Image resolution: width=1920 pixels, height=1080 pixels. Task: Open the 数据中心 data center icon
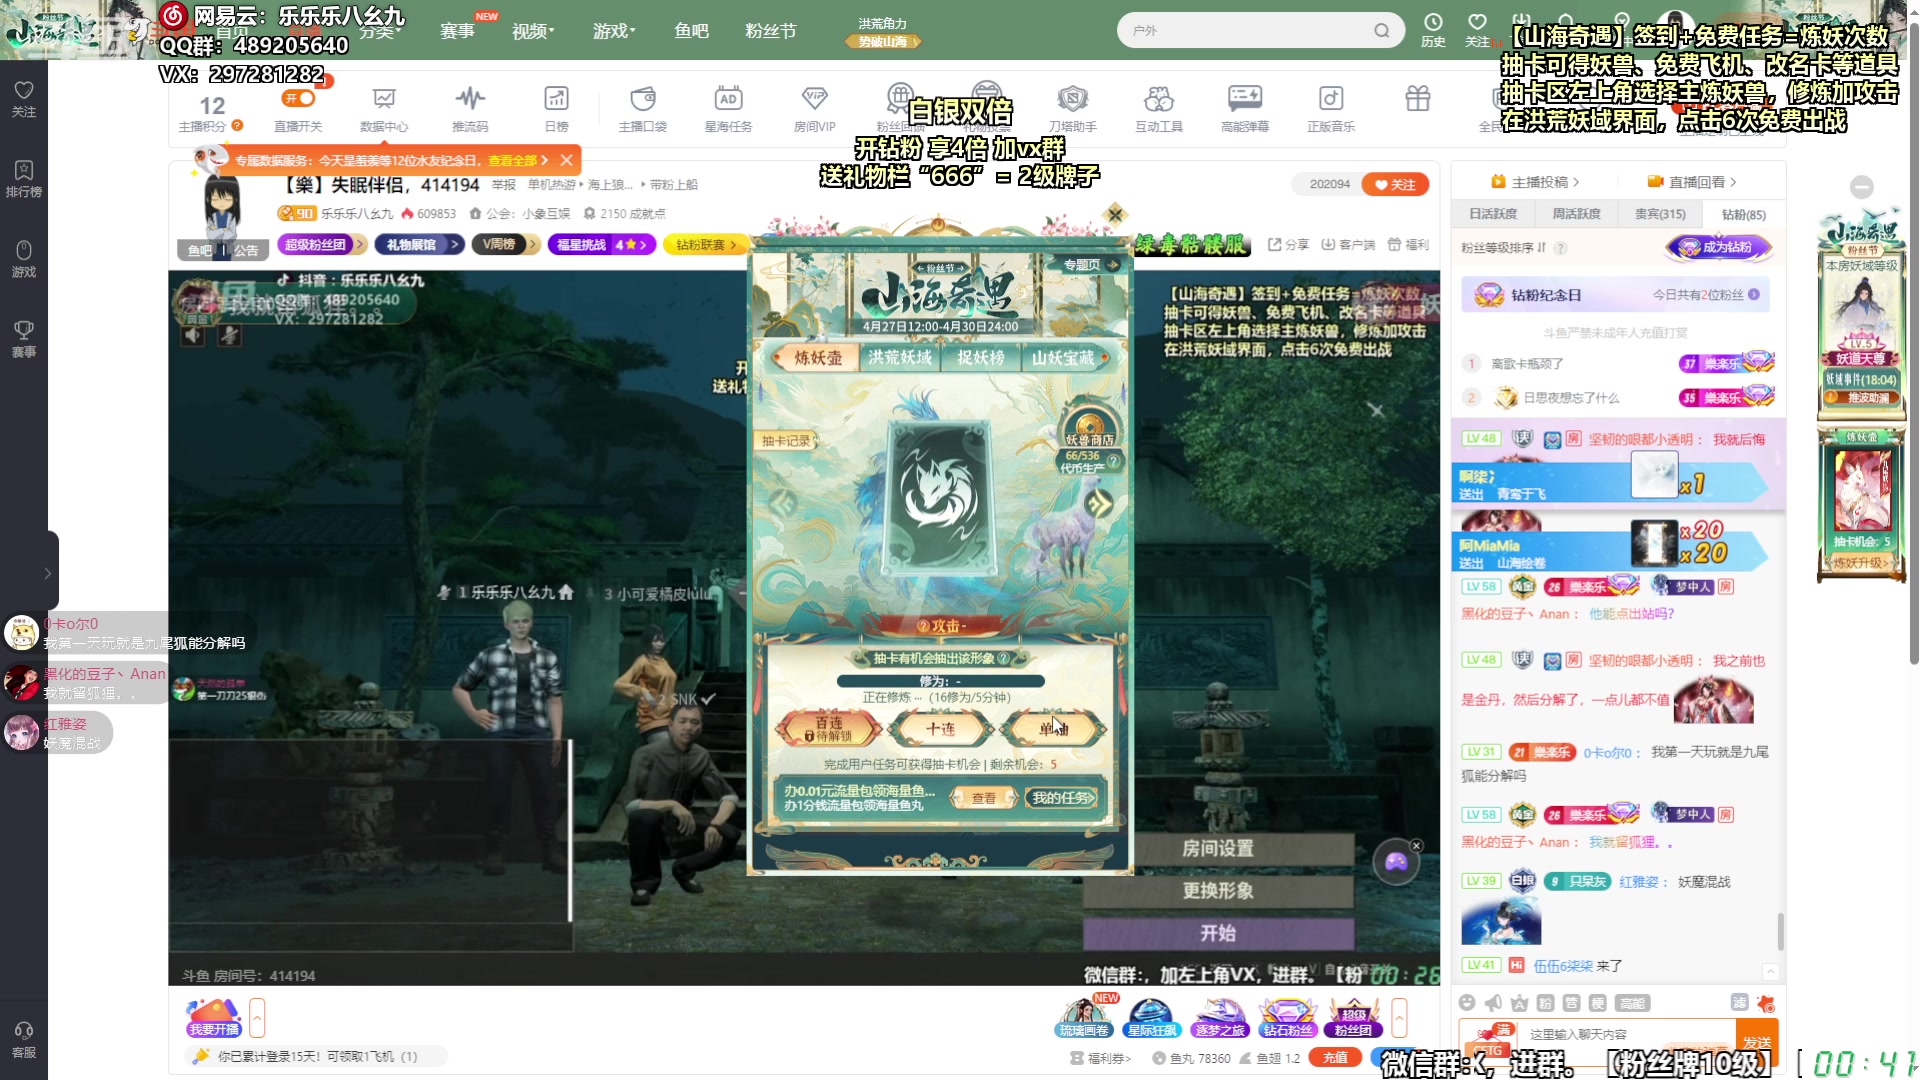tap(384, 108)
